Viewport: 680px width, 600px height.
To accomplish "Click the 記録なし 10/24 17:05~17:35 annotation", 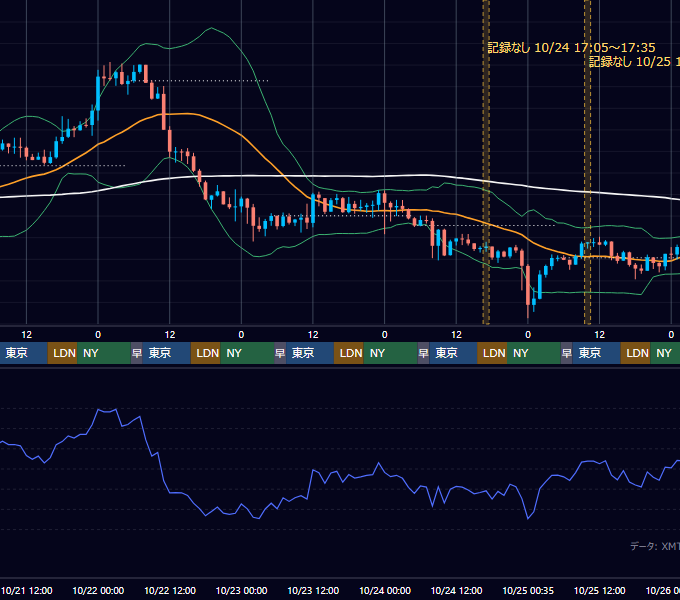I will [x=571, y=48].
